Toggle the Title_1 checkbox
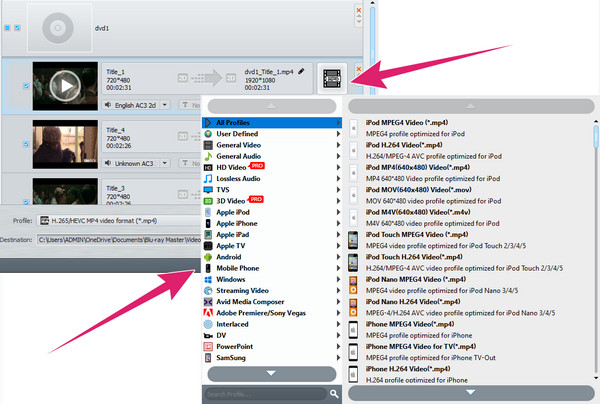The width and height of the screenshot is (600, 404). coord(26,86)
